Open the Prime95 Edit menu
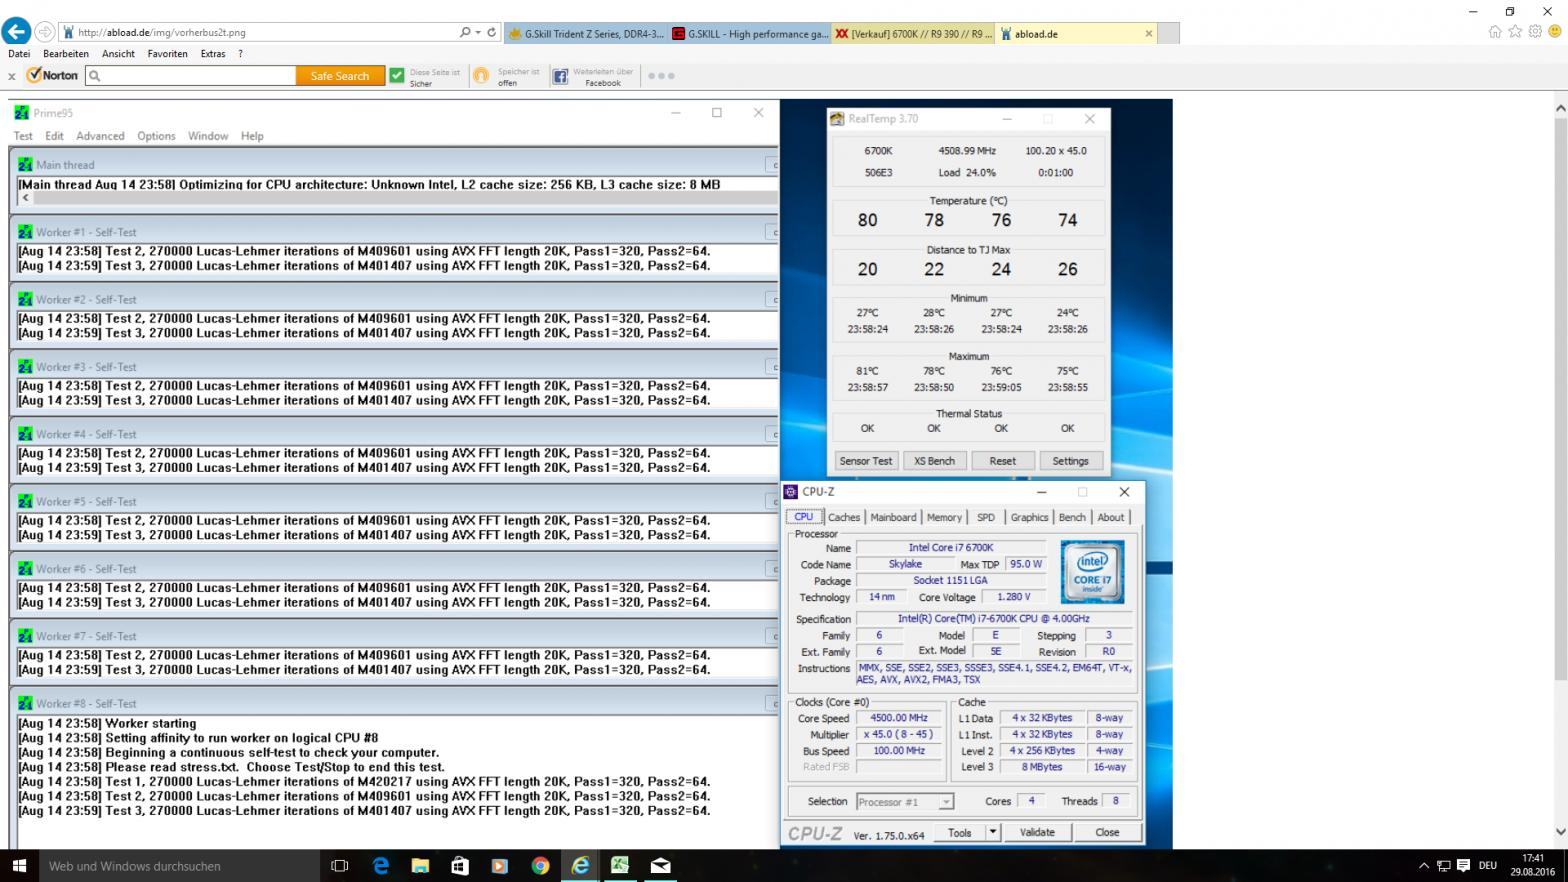Image resolution: width=1568 pixels, height=882 pixels. [54, 136]
